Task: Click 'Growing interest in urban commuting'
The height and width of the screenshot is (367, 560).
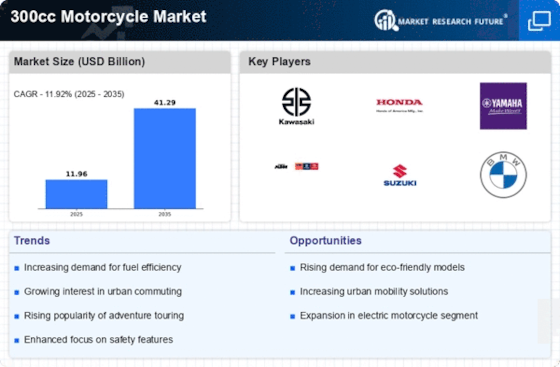Action: [x=103, y=292]
